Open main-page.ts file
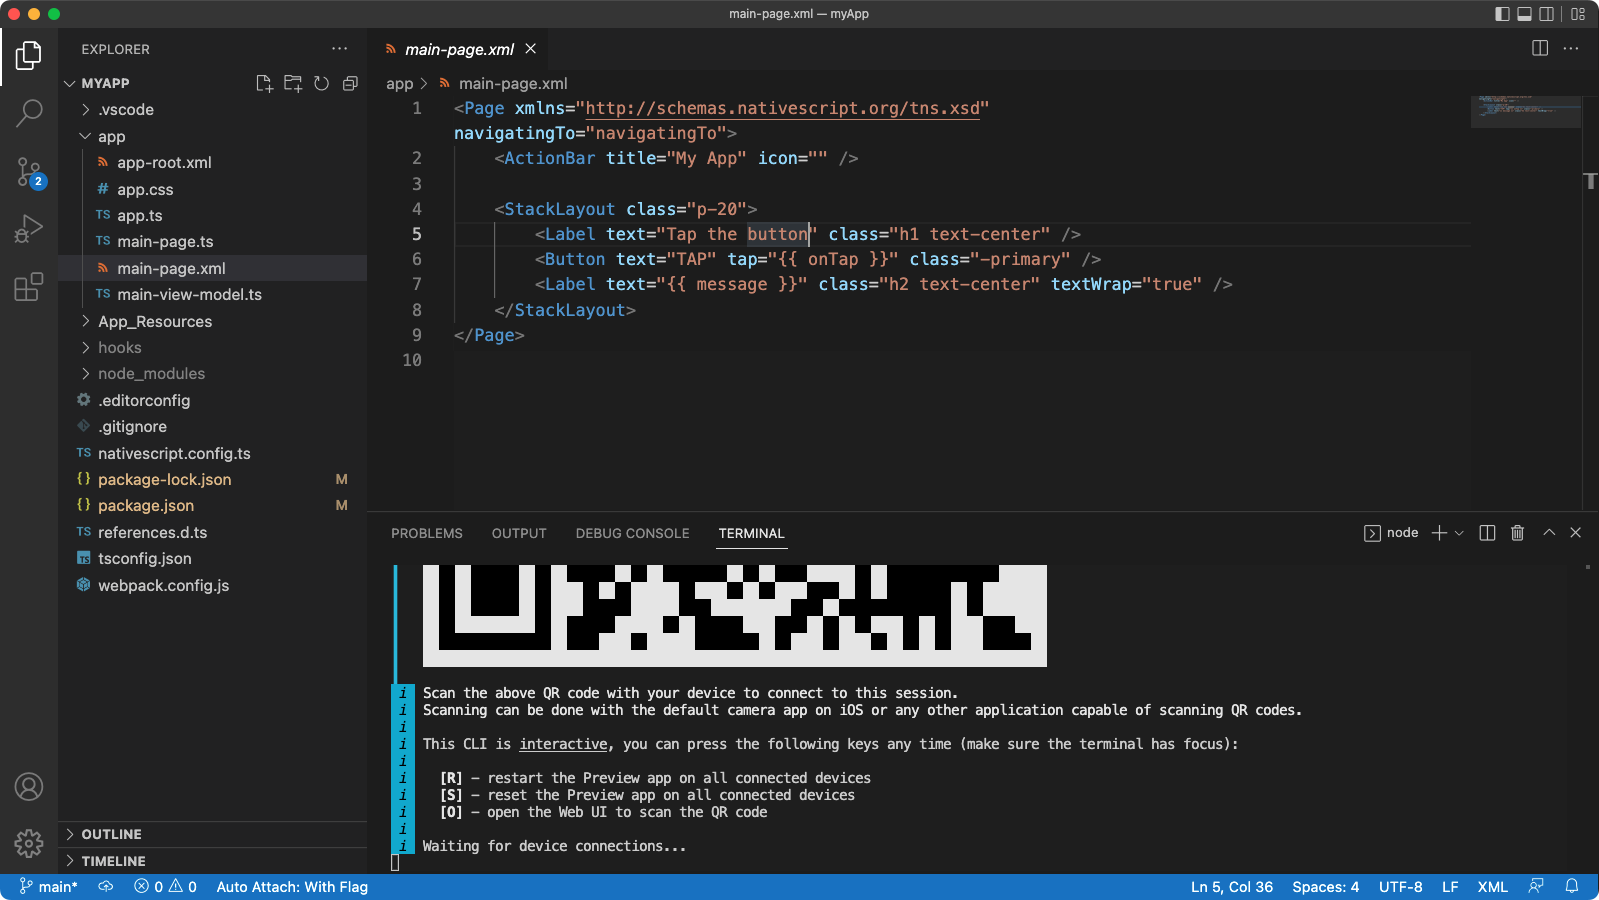Image resolution: width=1599 pixels, height=900 pixels. (213, 241)
